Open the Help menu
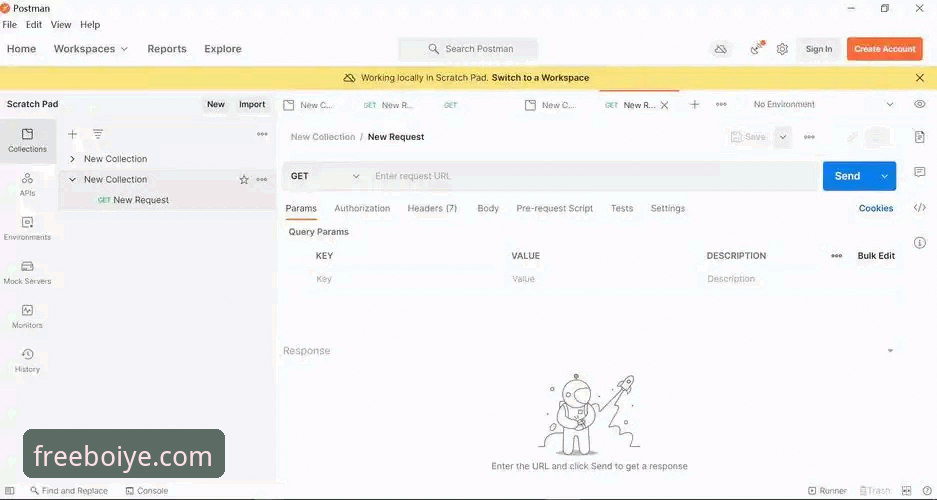Image resolution: width=937 pixels, height=500 pixels. [90, 24]
